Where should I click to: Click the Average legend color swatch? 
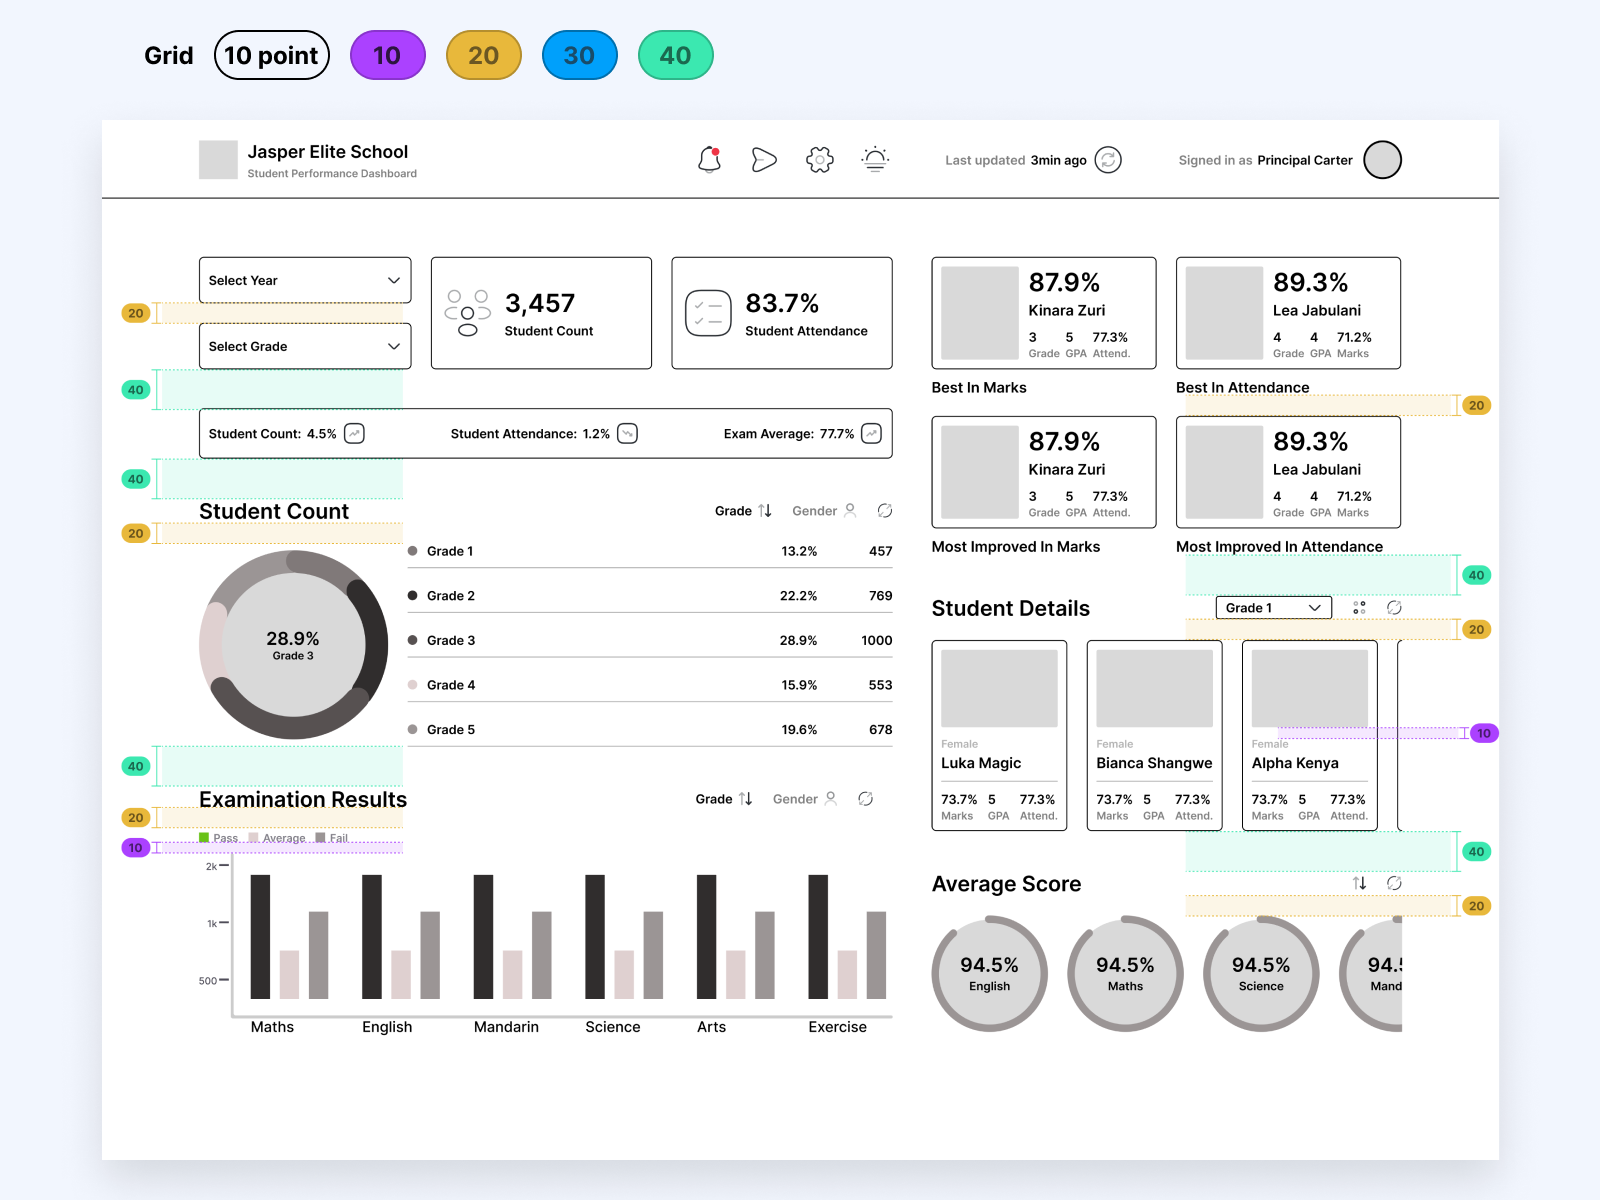(254, 836)
